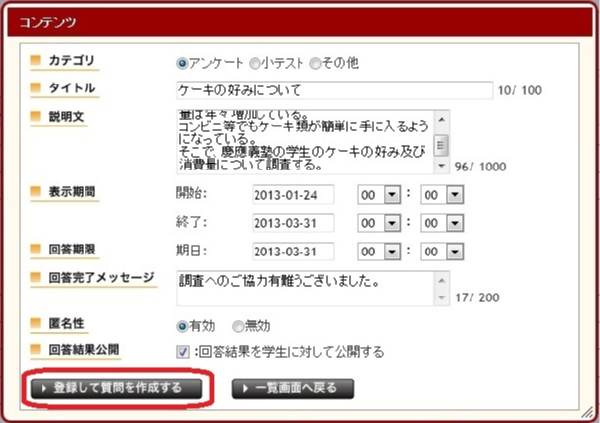Click 一覧画面へ戻る button
This screenshot has width=600, height=423.
tap(293, 388)
